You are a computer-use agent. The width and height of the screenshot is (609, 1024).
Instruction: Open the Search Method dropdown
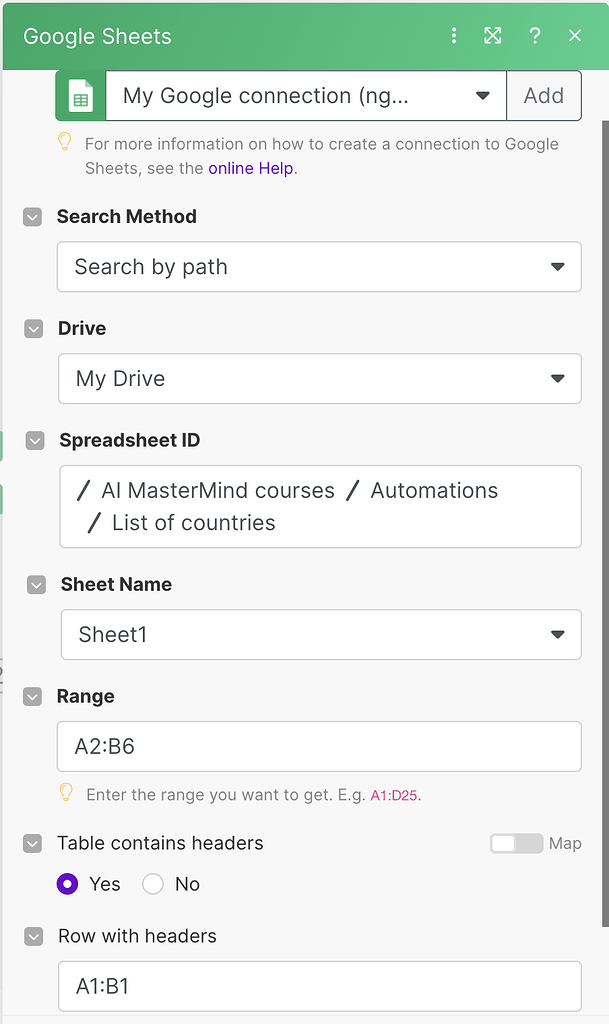(319, 267)
